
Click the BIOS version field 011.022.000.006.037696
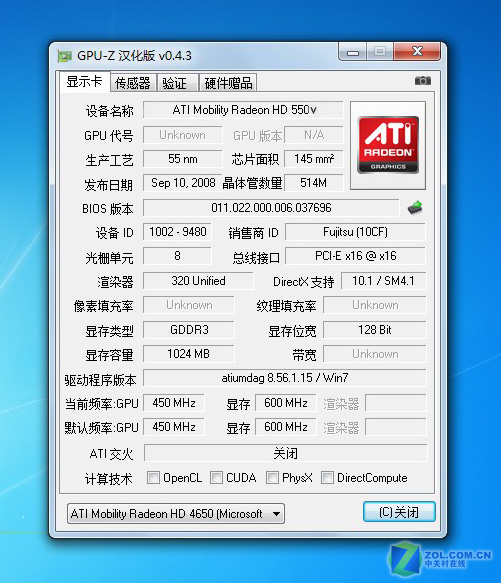click(x=271, y=207)
